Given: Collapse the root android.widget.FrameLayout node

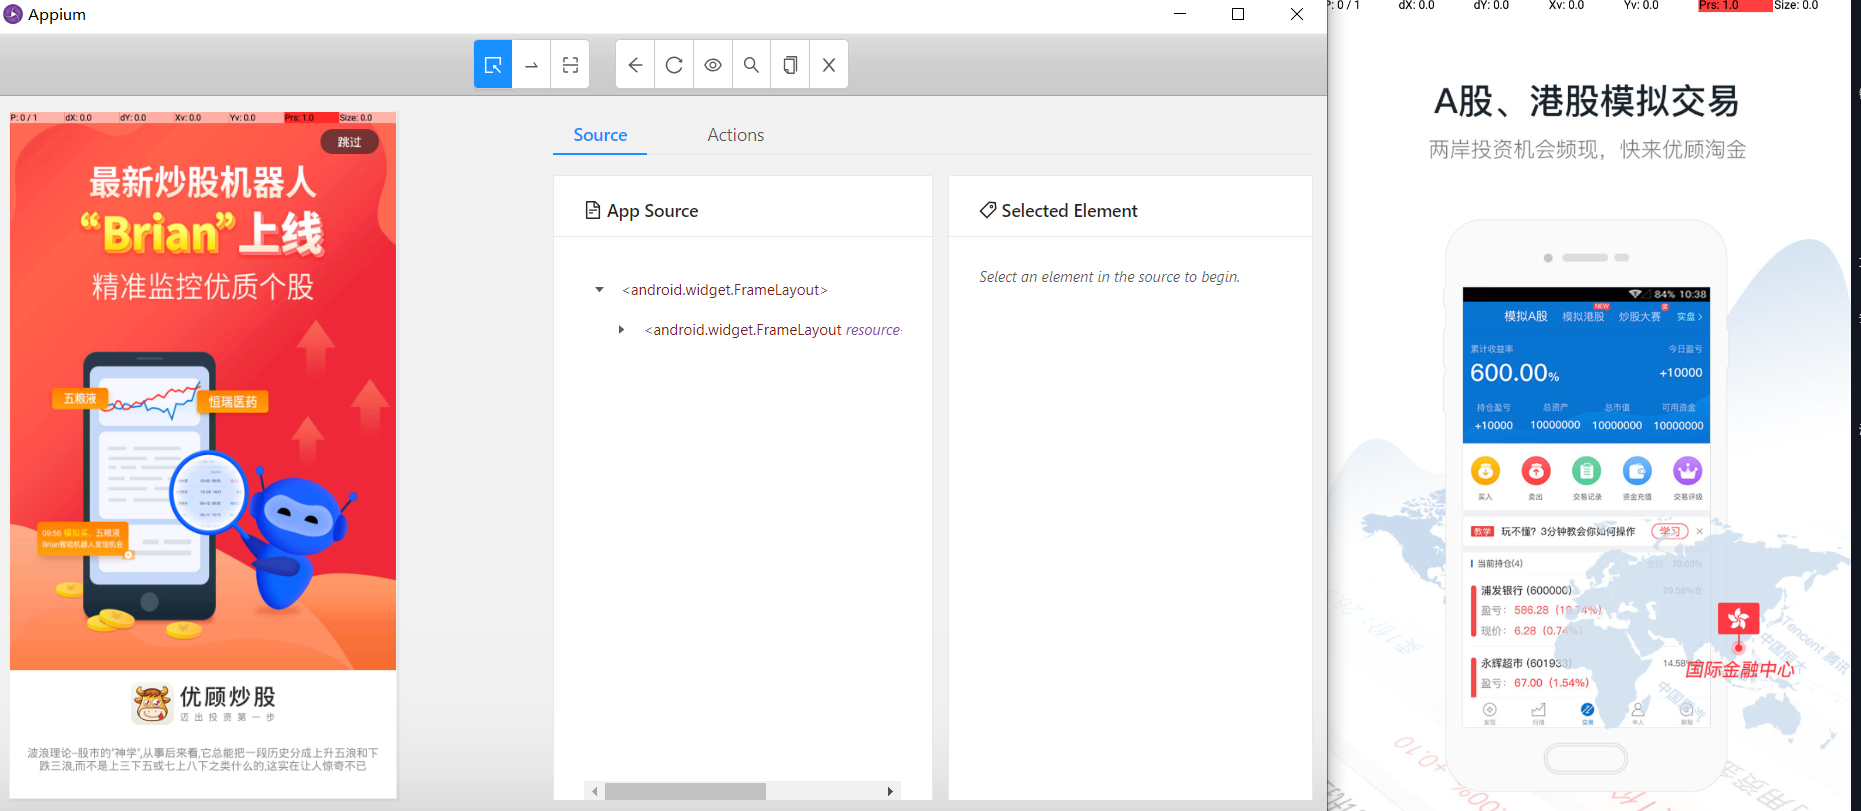Looking at the screenshot, I should (x=599, y=290).
